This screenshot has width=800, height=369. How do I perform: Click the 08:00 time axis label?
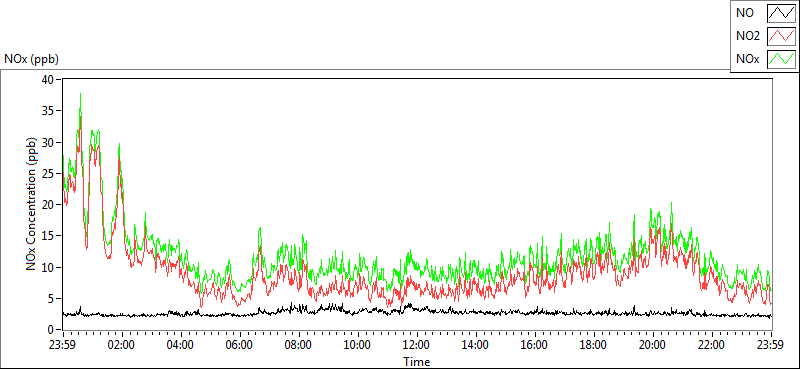[x=298, y=345]
